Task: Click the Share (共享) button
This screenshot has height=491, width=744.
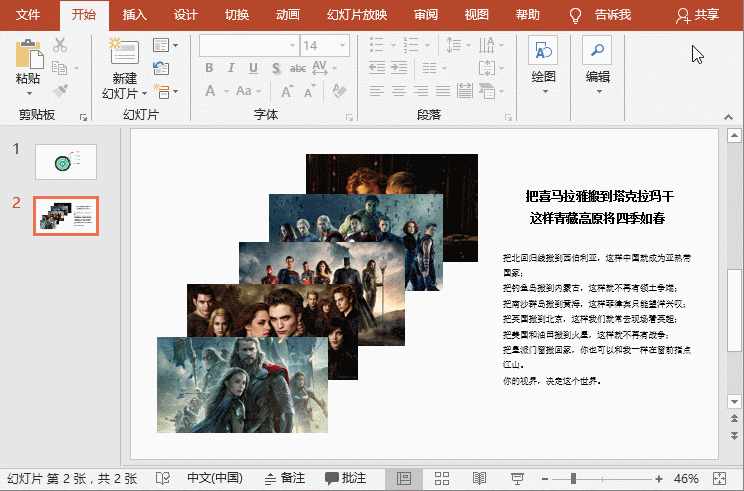Action: coord(698,15)
